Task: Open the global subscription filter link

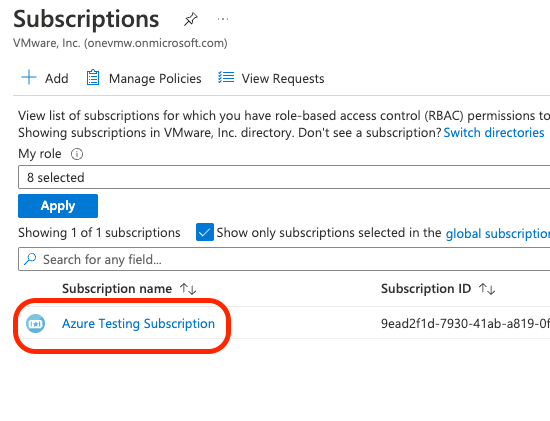Action: [x=498, y=233]
